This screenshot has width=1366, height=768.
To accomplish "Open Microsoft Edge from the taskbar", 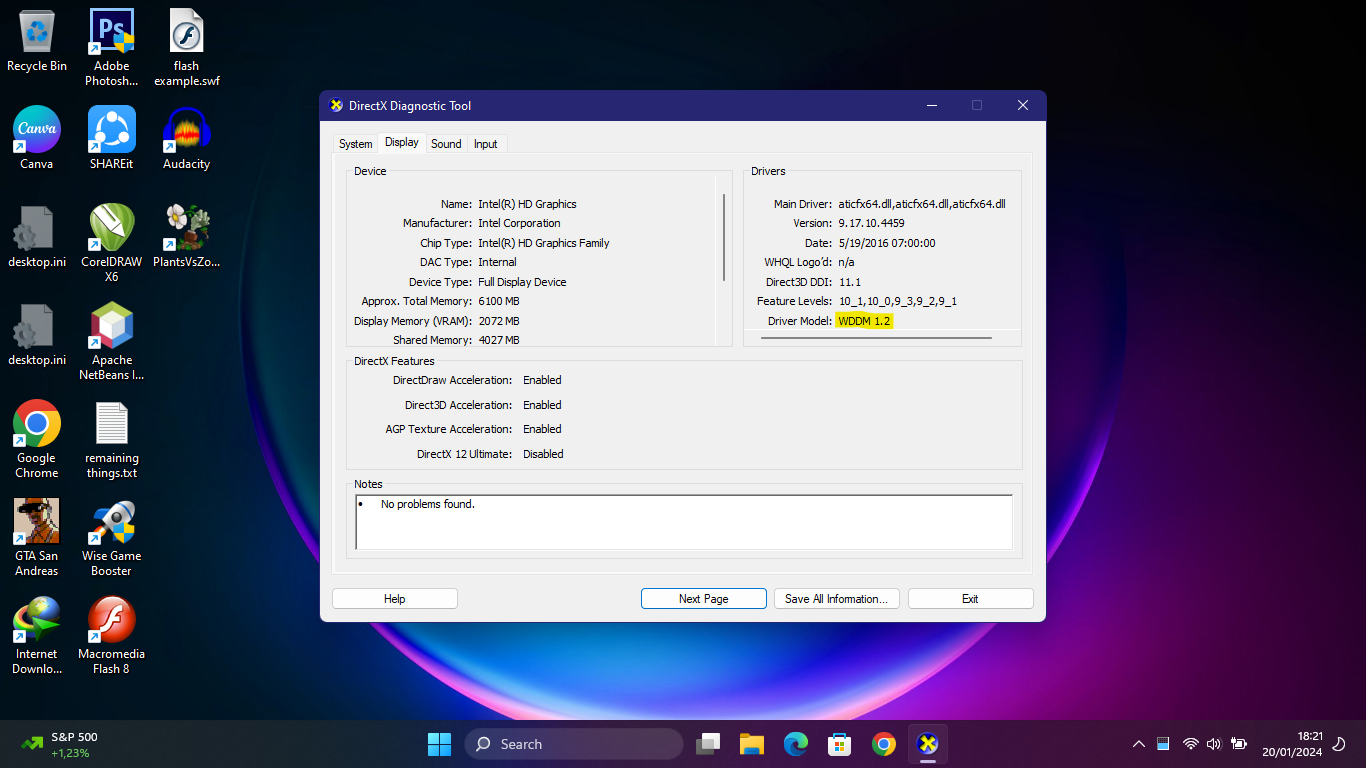I will (x=796, y=744).
